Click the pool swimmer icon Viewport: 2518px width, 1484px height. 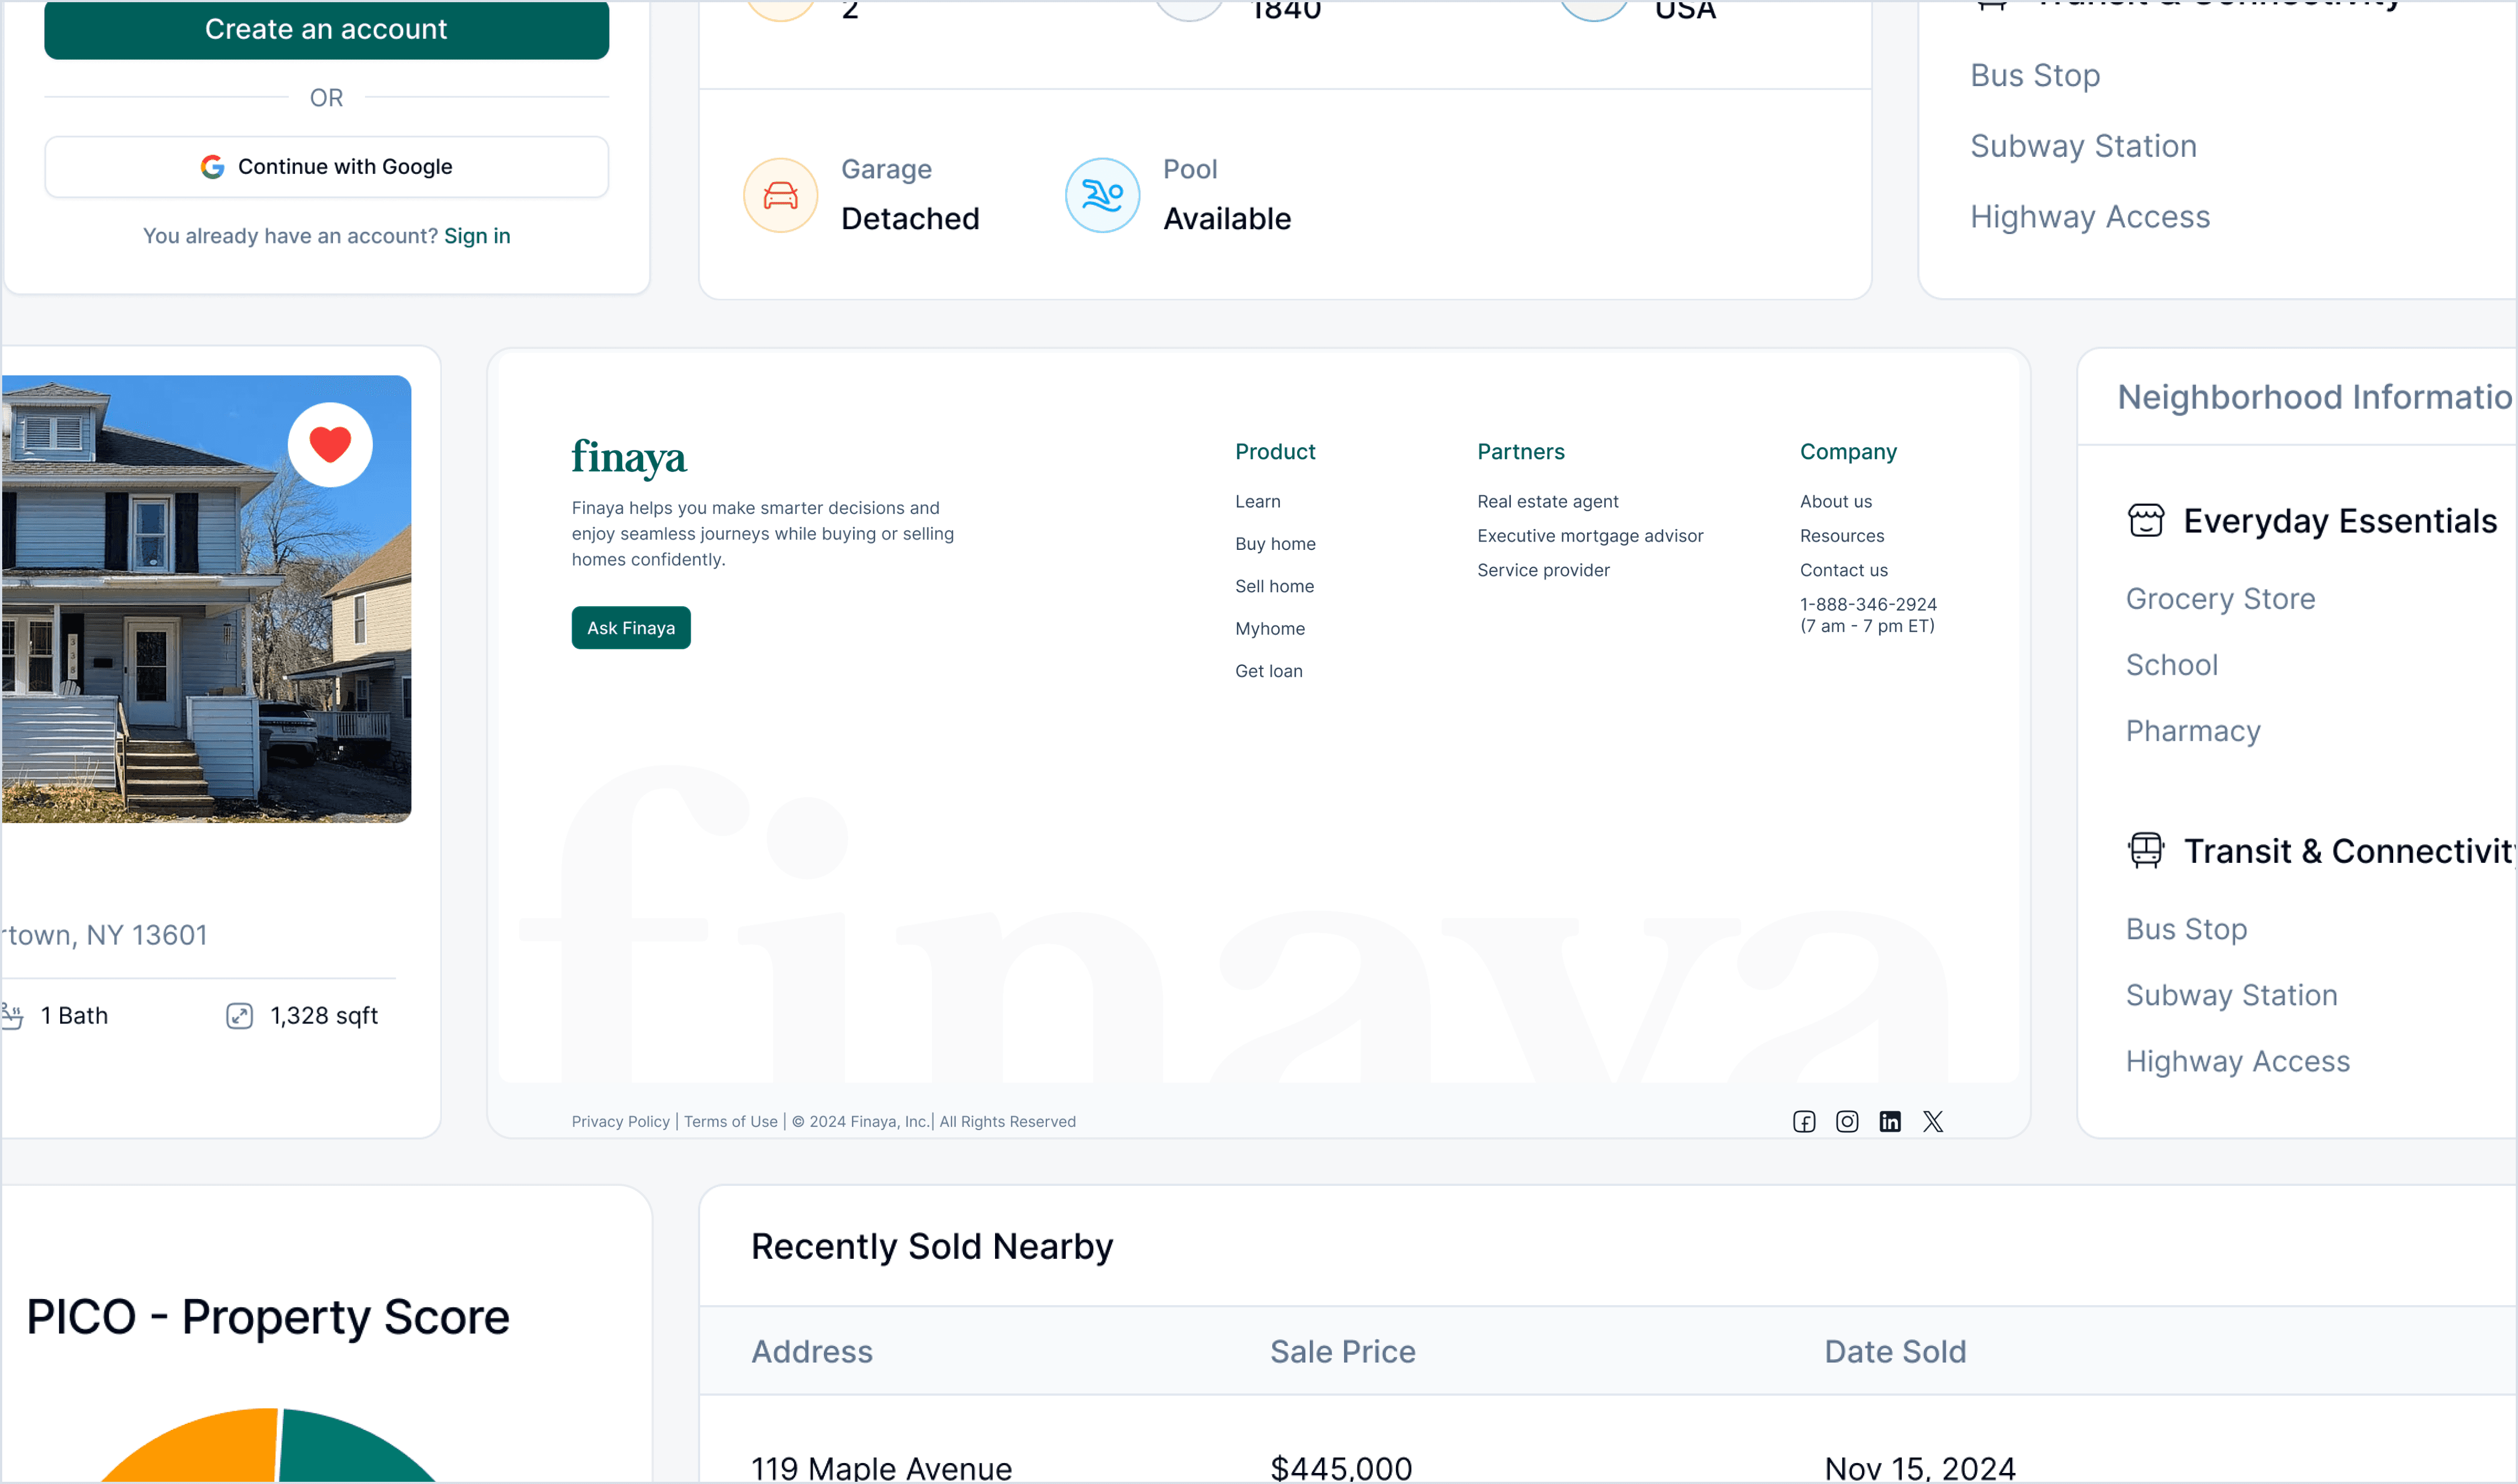click(1101, 195)
